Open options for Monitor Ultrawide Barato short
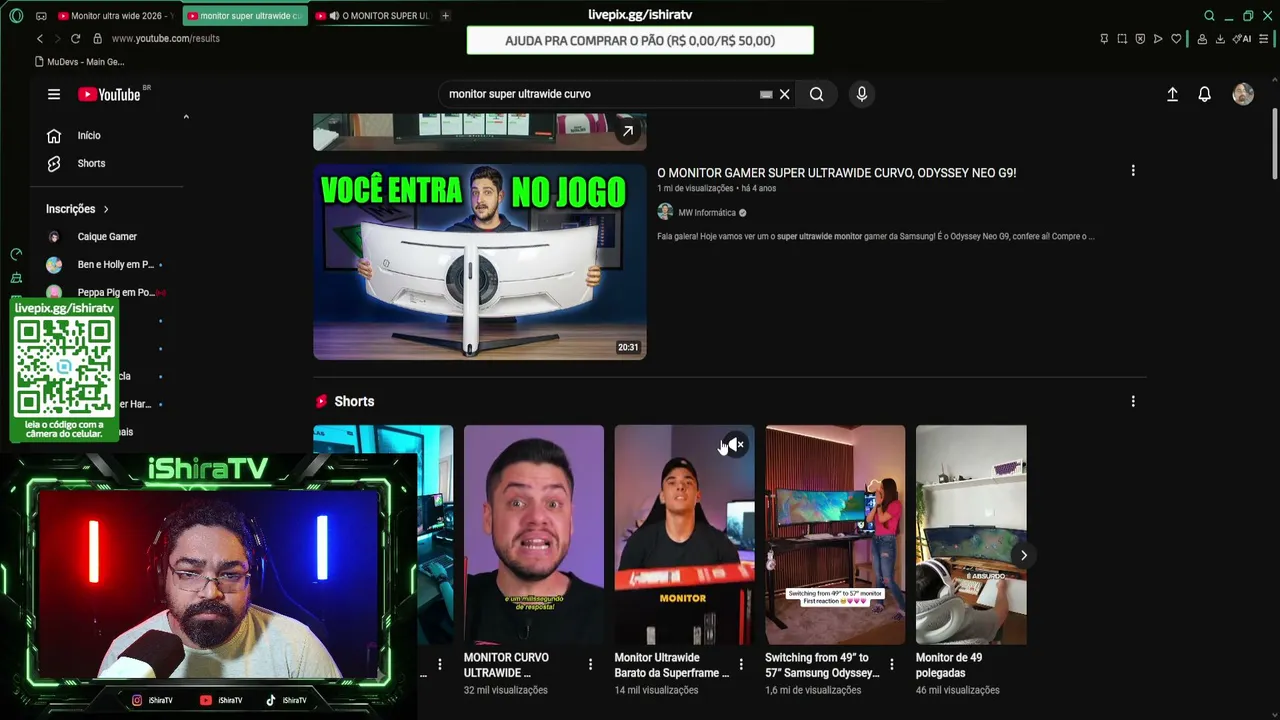The width and height of the screenshot is (1280, 720). click(x=741, y=664)
